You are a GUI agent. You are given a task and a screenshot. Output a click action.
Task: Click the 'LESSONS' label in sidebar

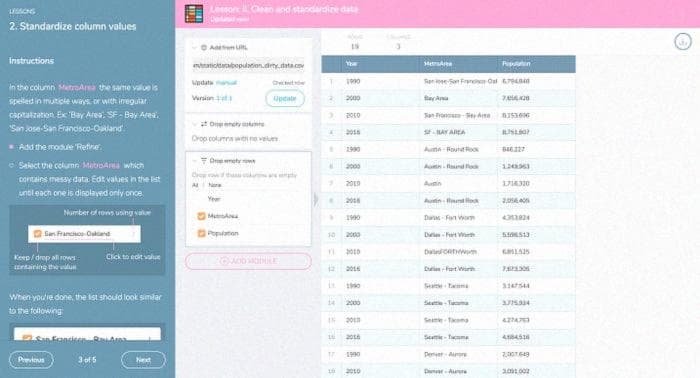(x=22, y=11)
